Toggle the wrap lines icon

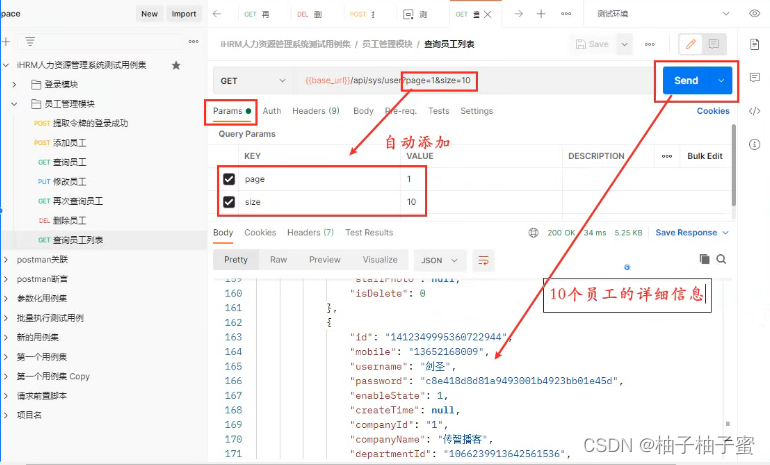click(x=483, y=260)
